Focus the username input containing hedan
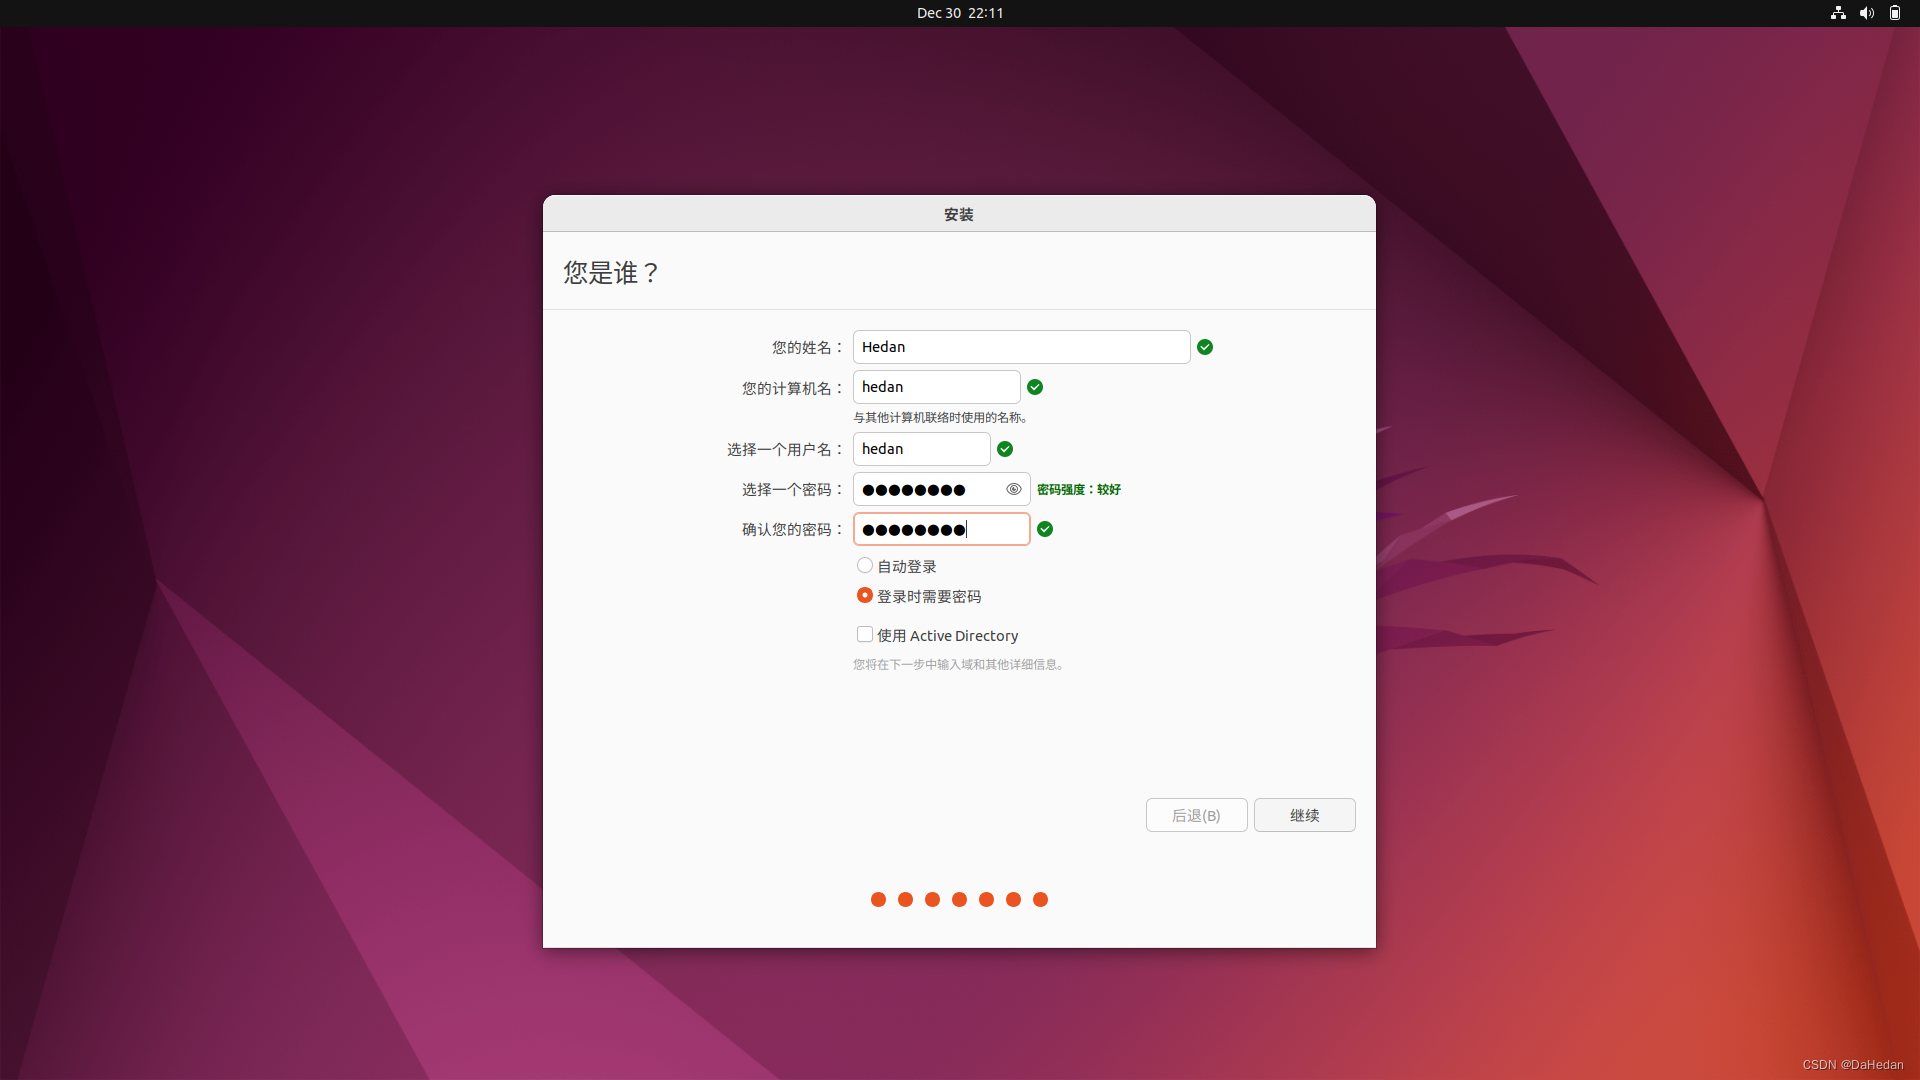This screenshot has width=1920, height=1080. (x=921, y=449)
